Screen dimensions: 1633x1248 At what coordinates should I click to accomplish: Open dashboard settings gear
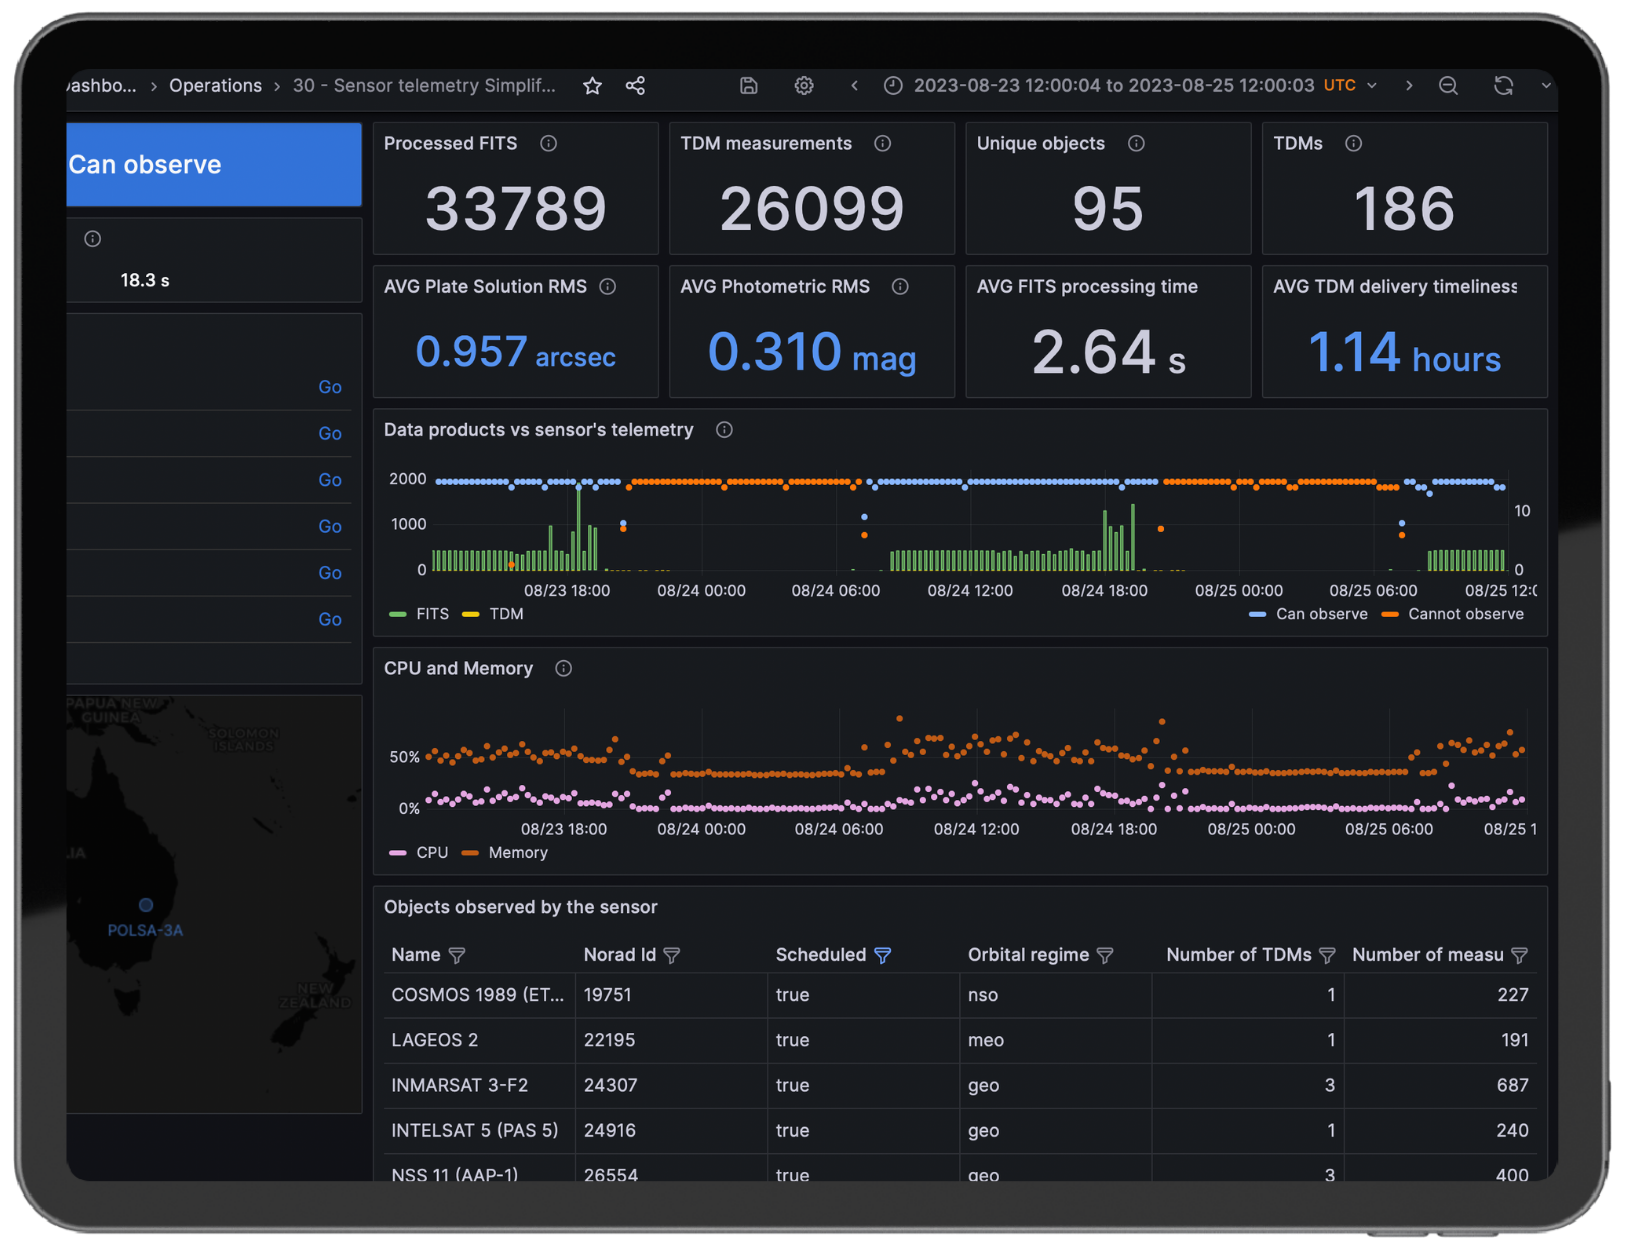[804, 86]
